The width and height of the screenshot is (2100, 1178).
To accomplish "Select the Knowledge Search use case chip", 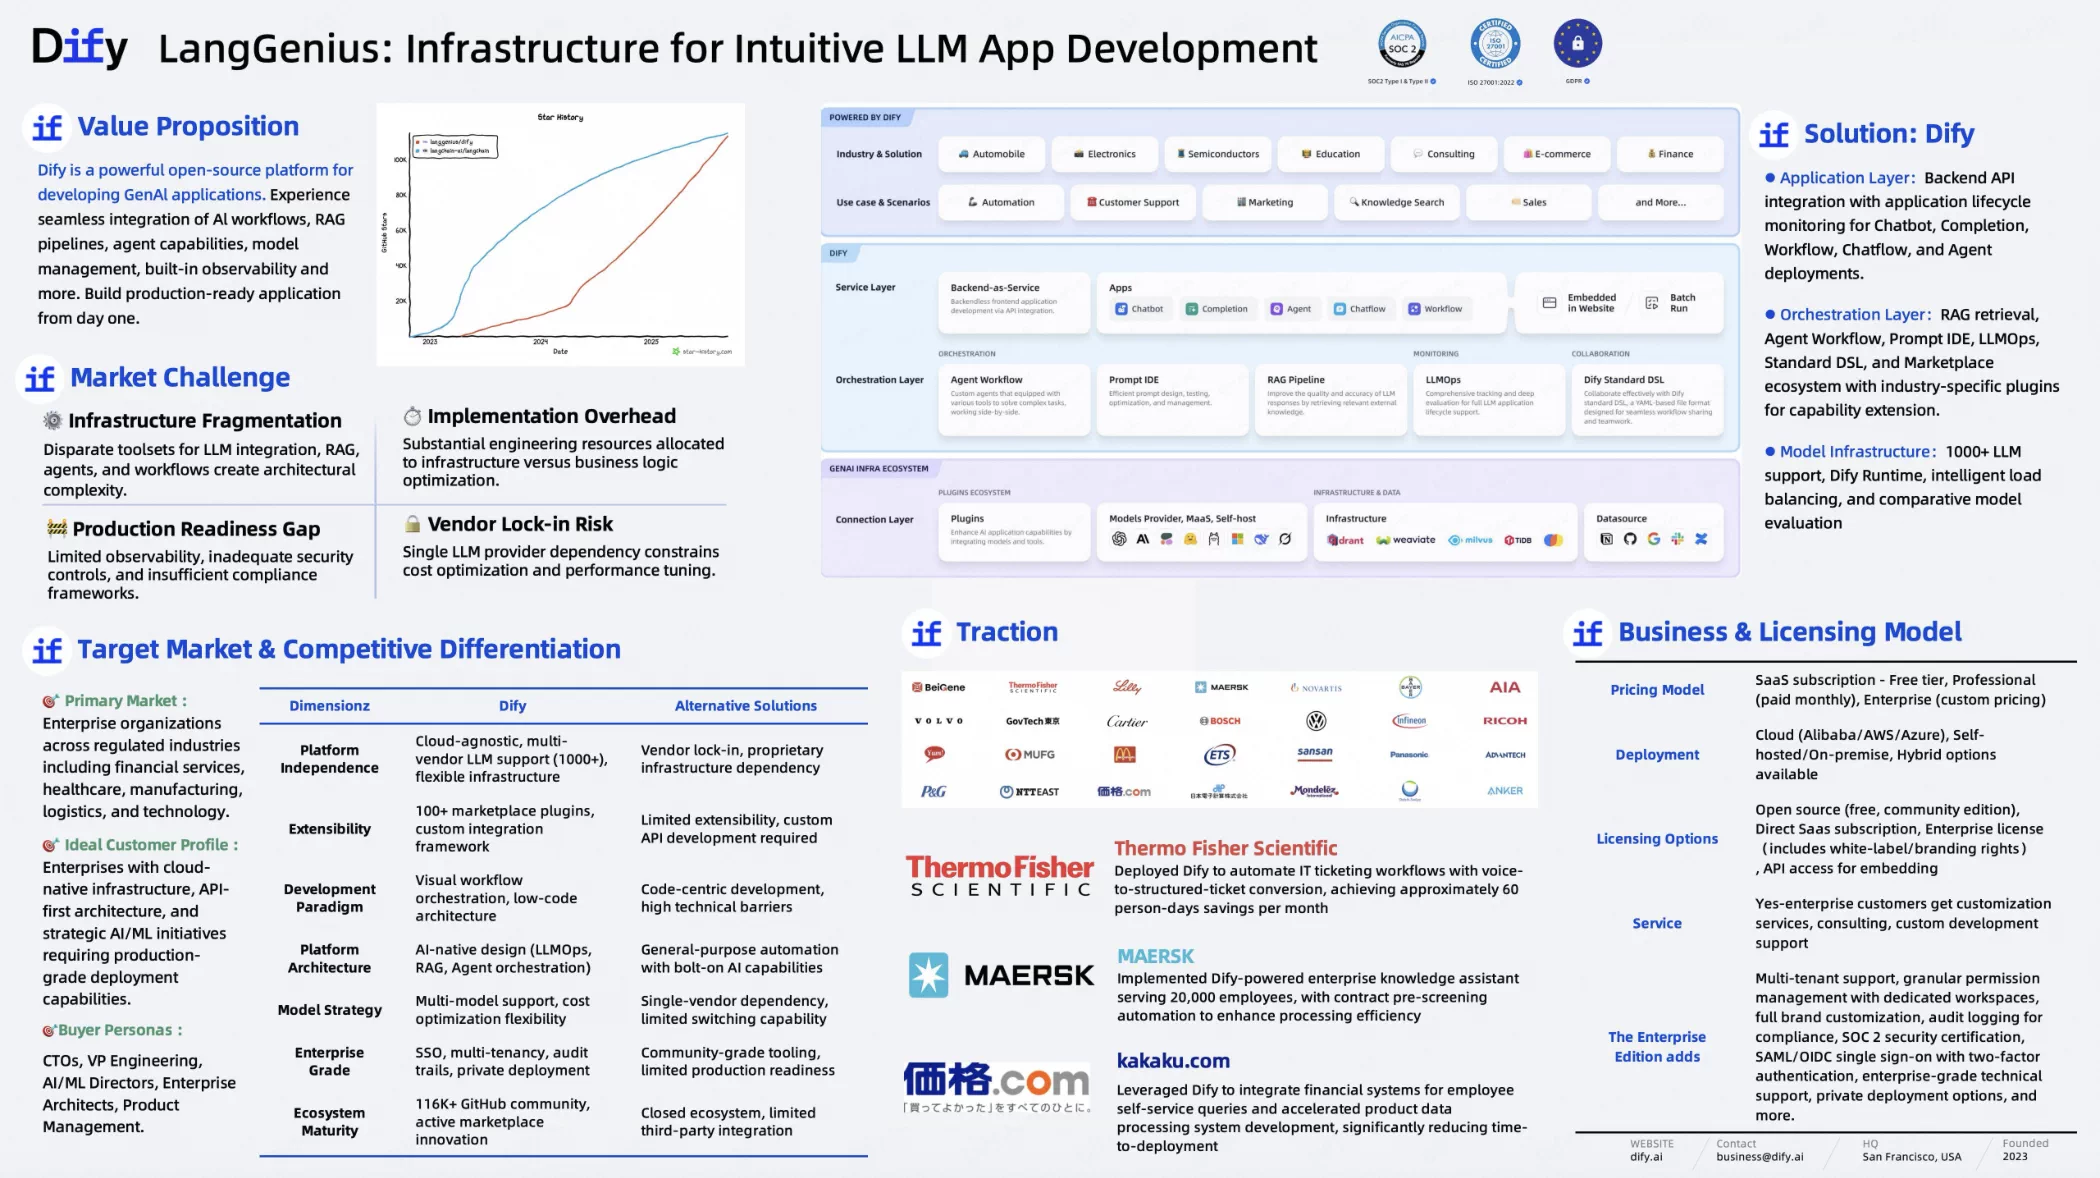I will pos(1397,202).
